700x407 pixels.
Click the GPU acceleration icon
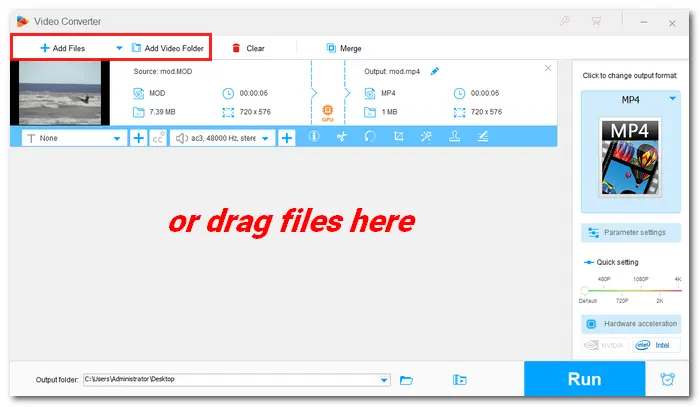(x=328, y=112)
